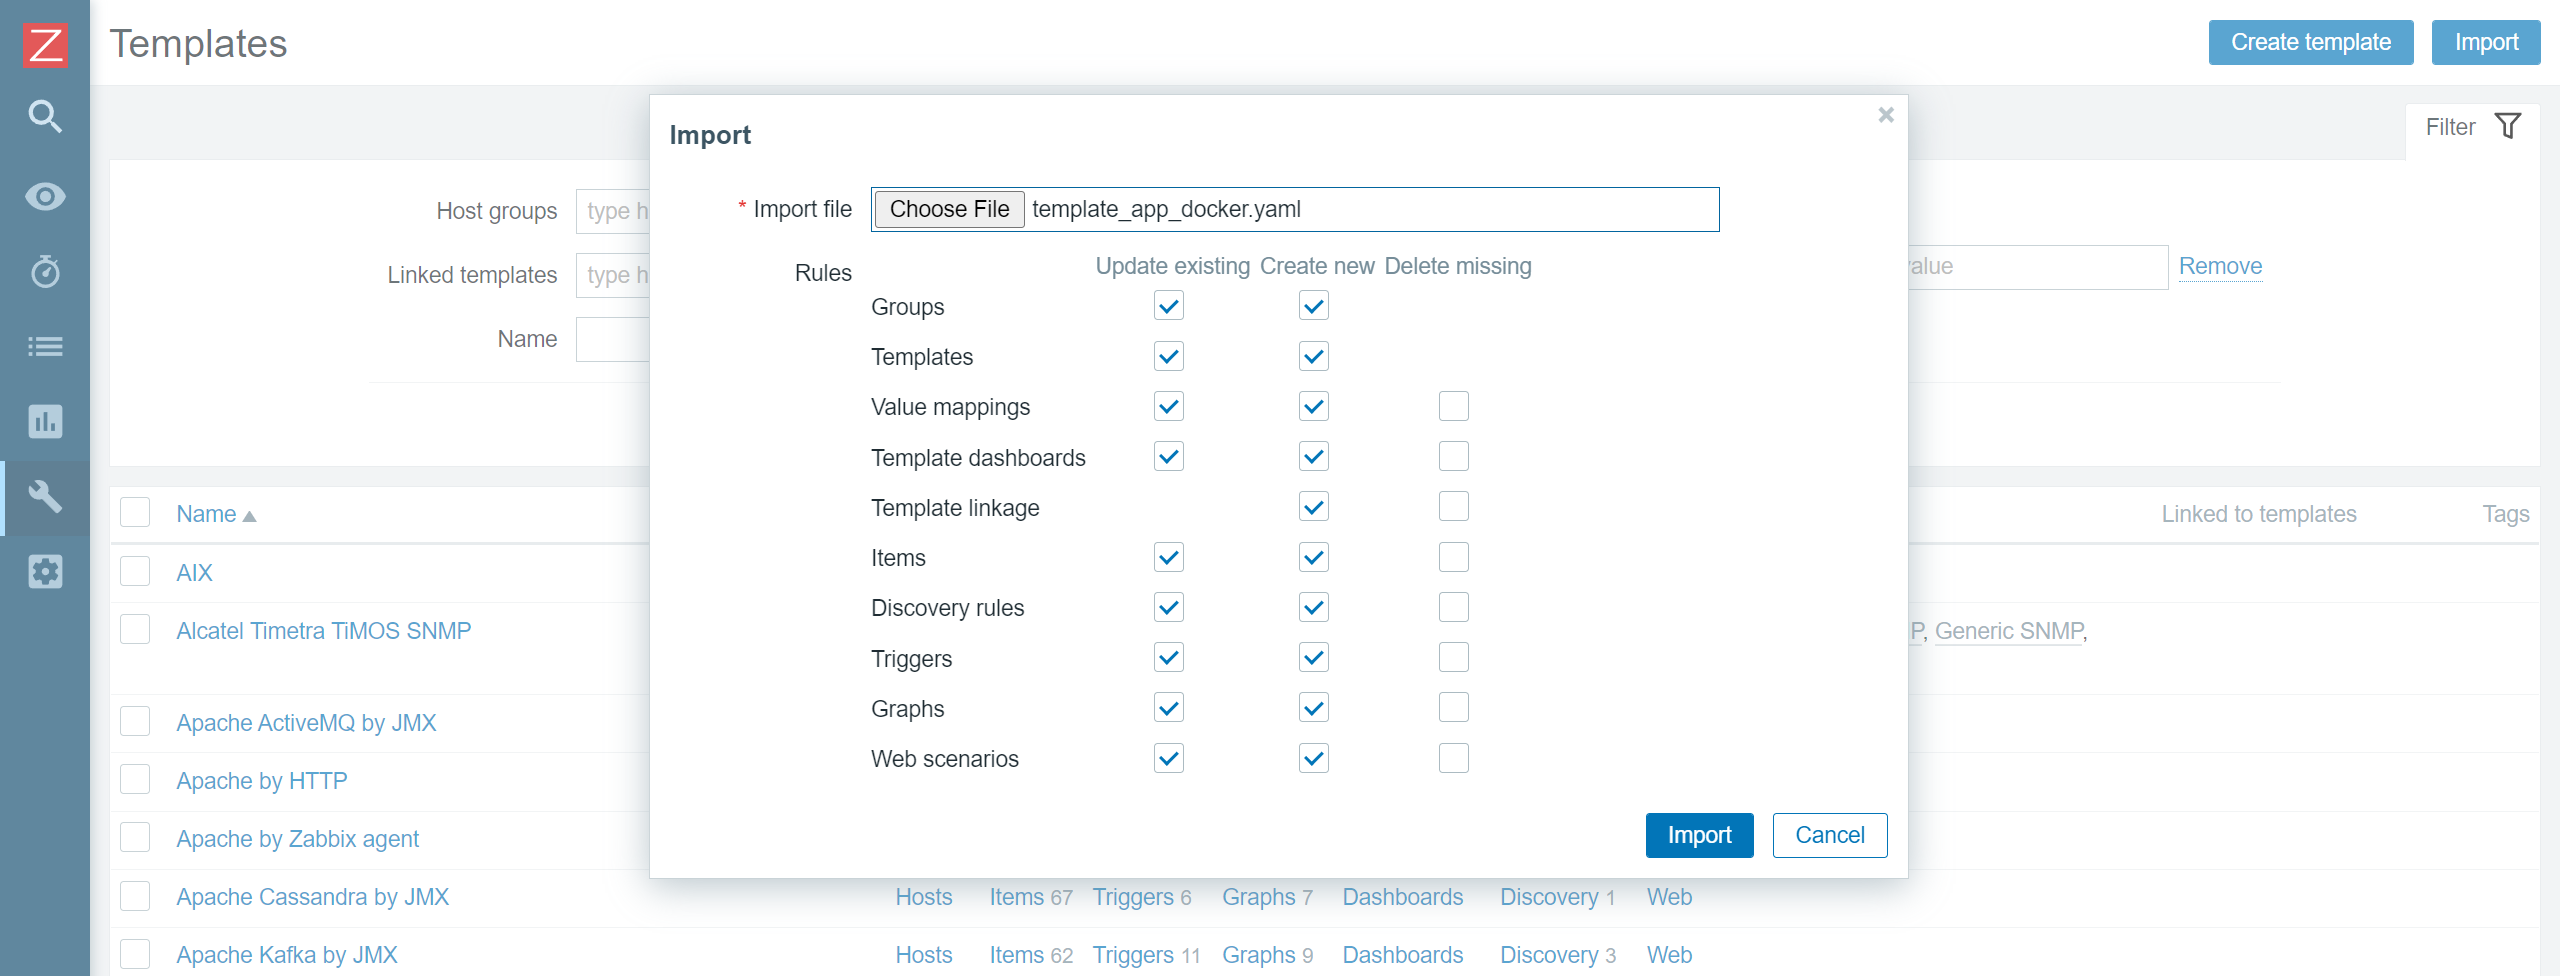Screen dimensions: 2560x976
Task: Open Services stopwatch icon in sidebar
Action: tap(45, 271)
